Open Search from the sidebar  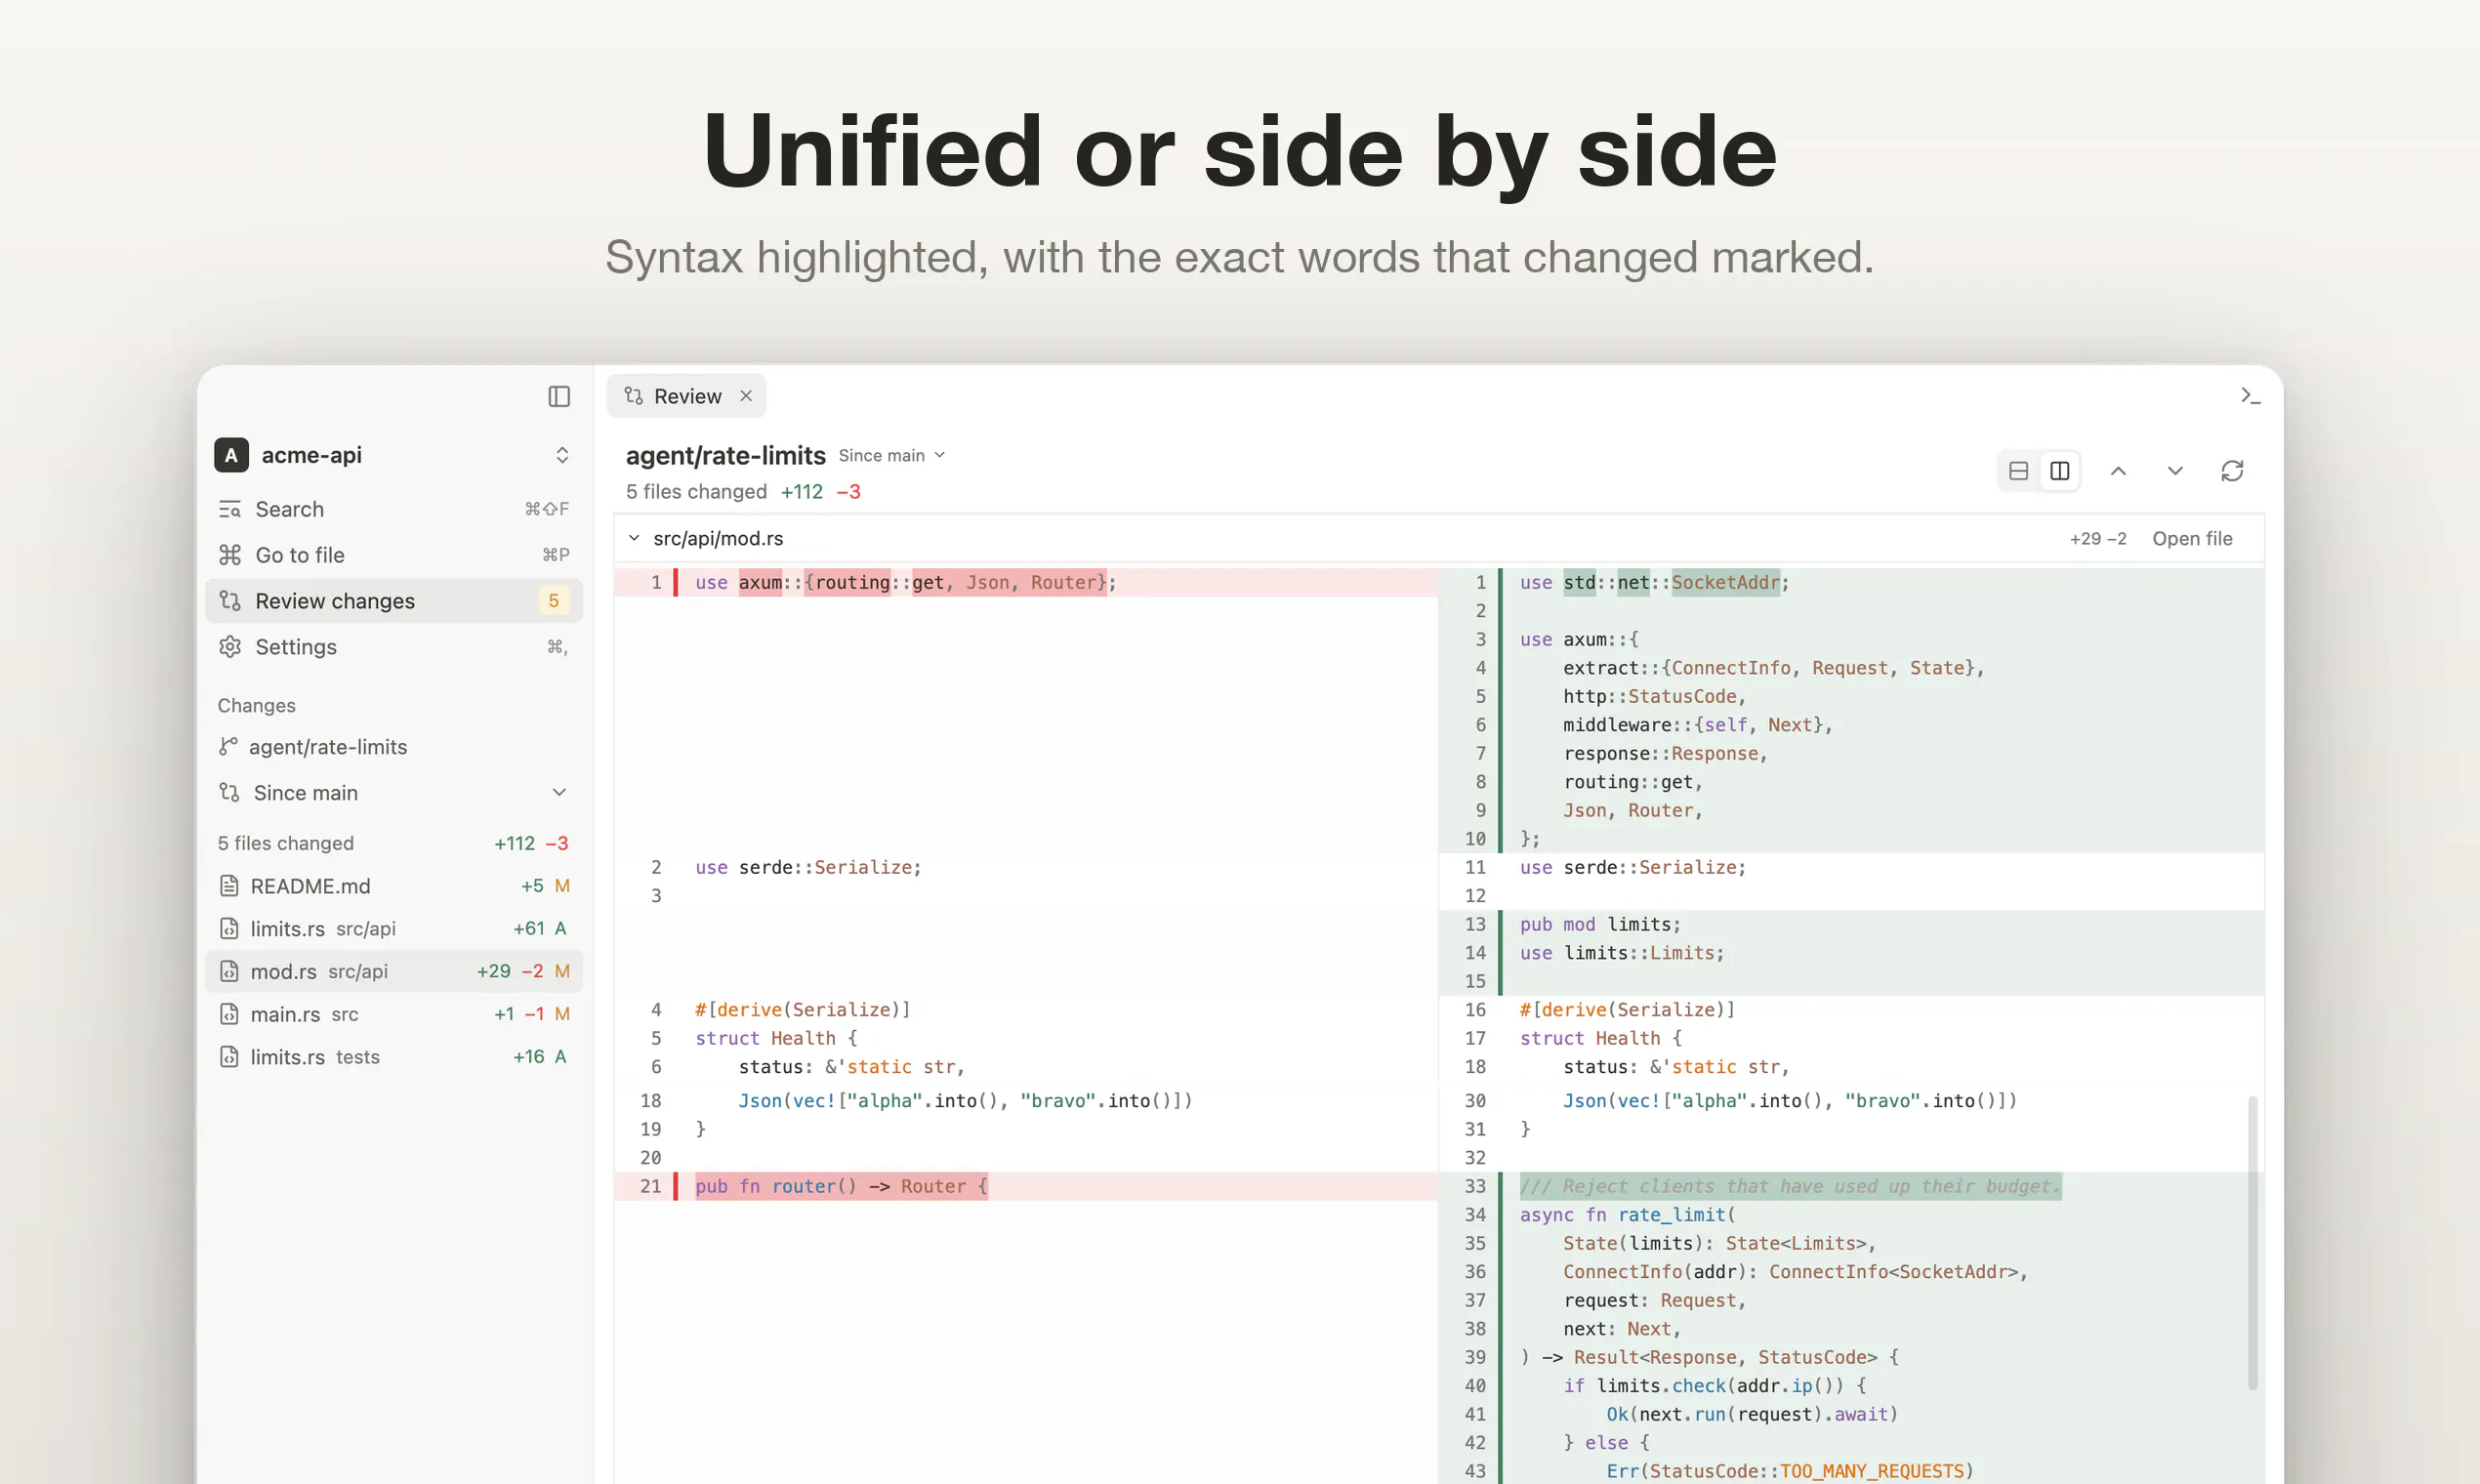(x=394, y=509)
